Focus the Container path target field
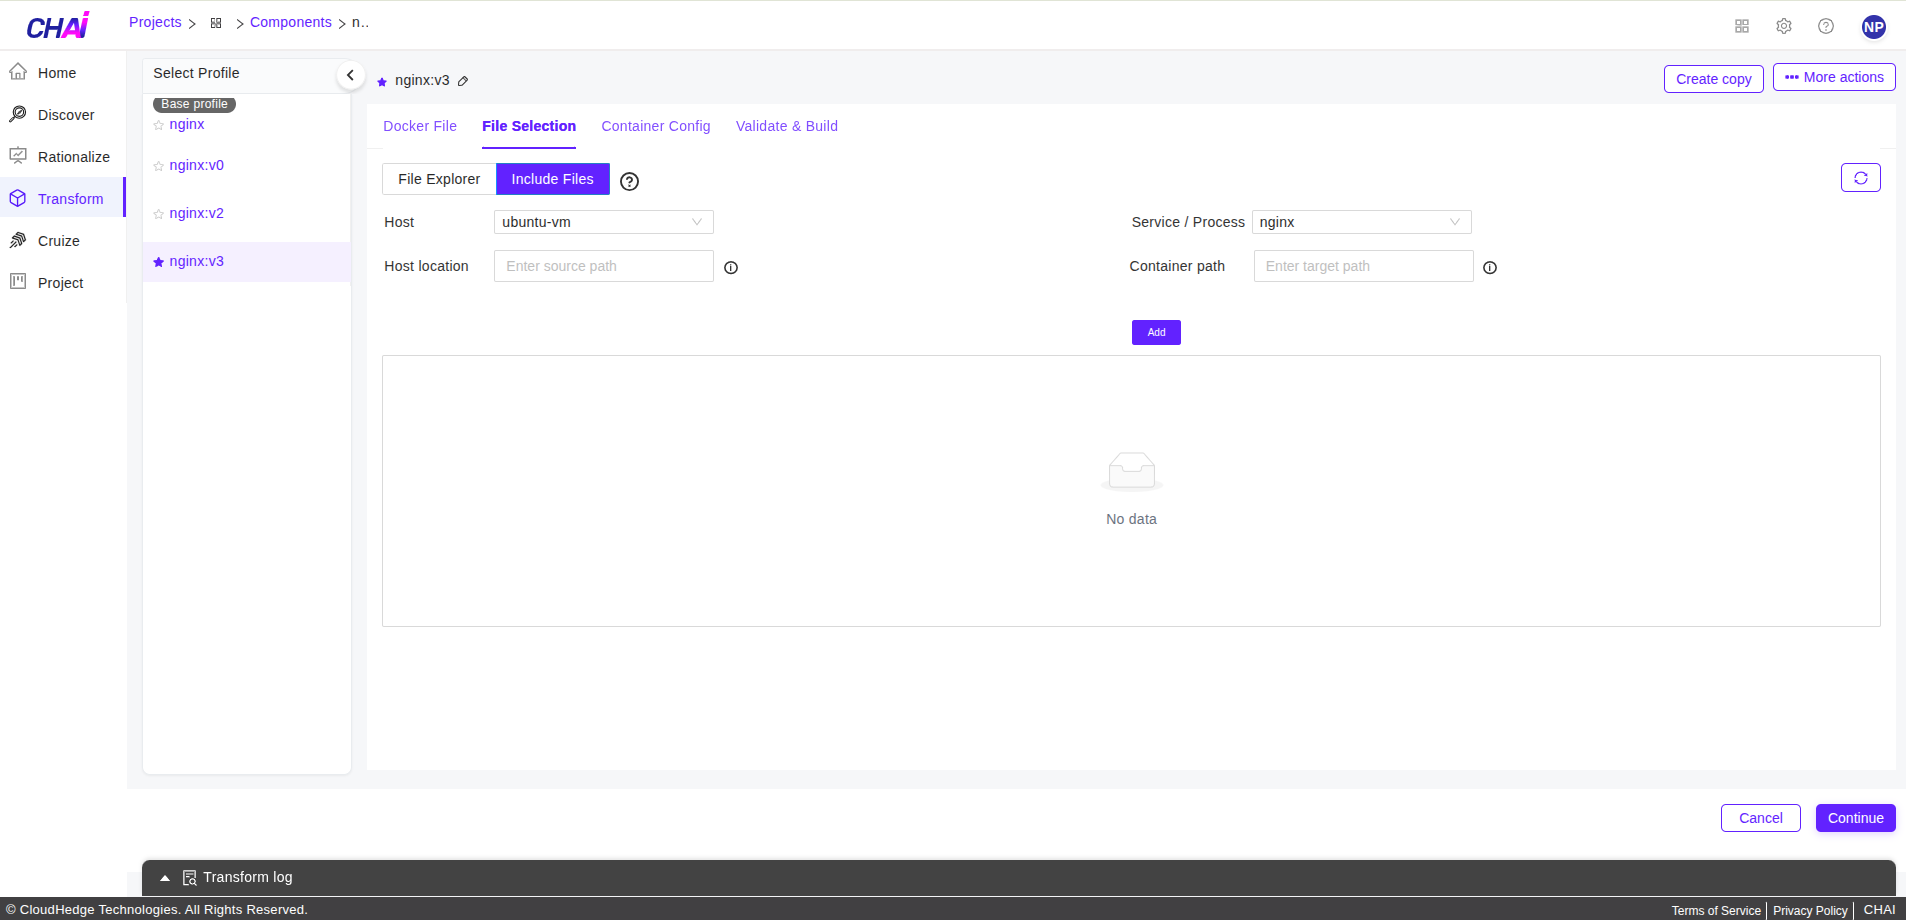Image resolution: width=1906 pixels, height=920 pixels. pos(1364,266)
